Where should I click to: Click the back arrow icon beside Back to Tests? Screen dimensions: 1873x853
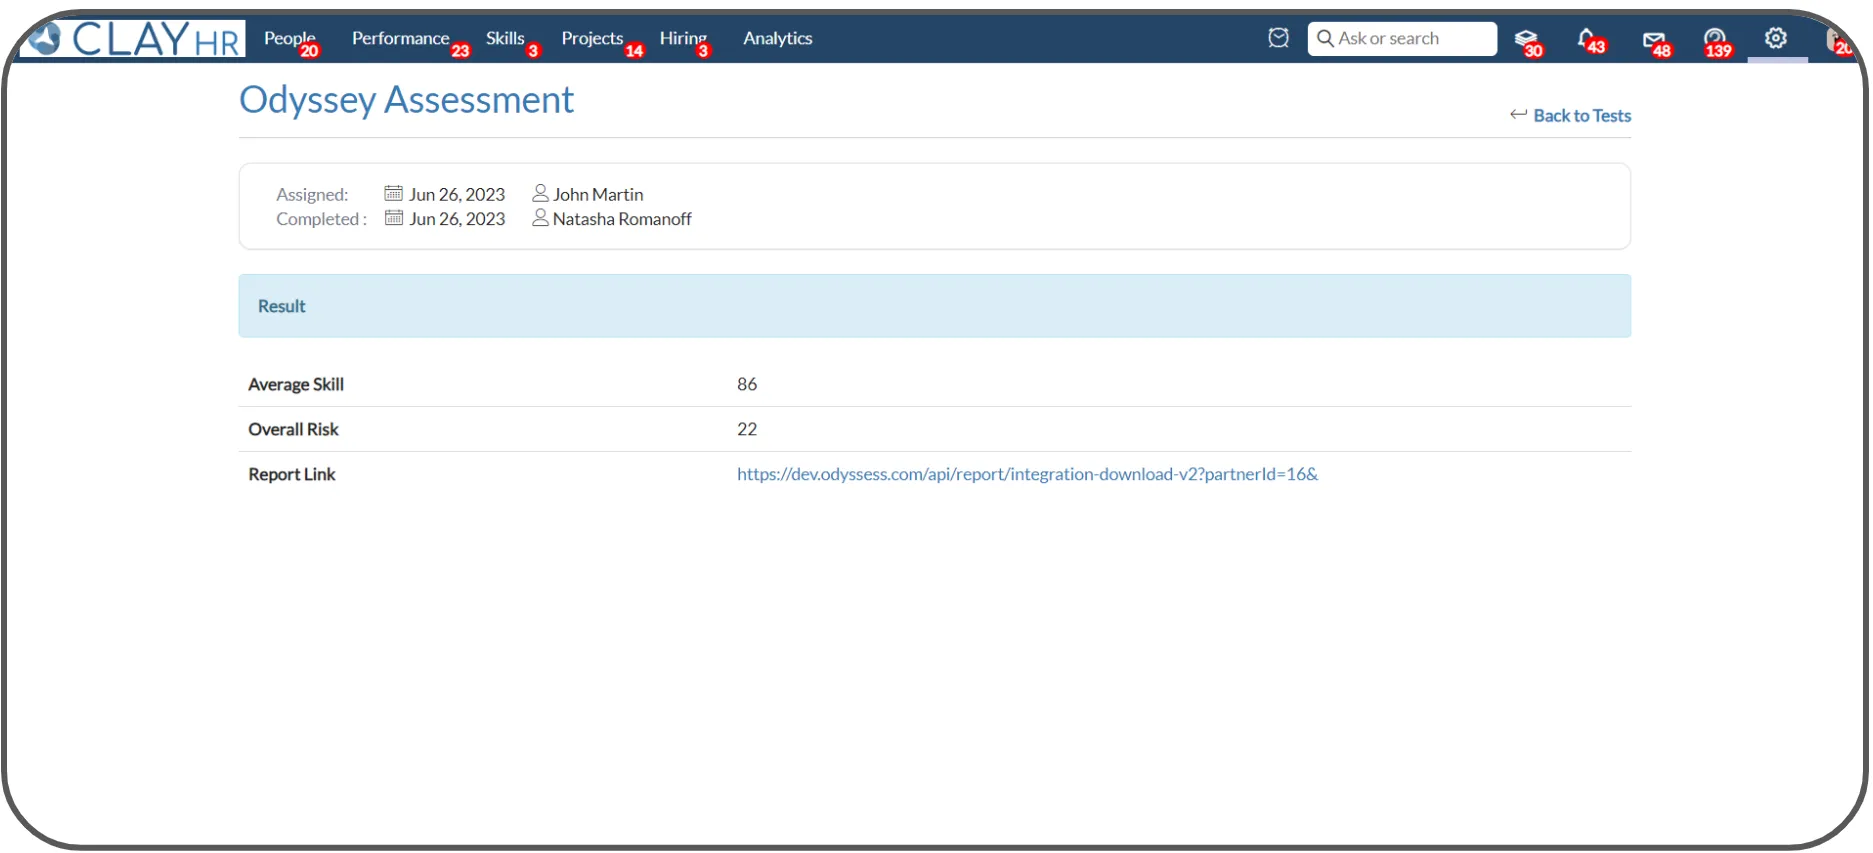(x=1518, y=115)
